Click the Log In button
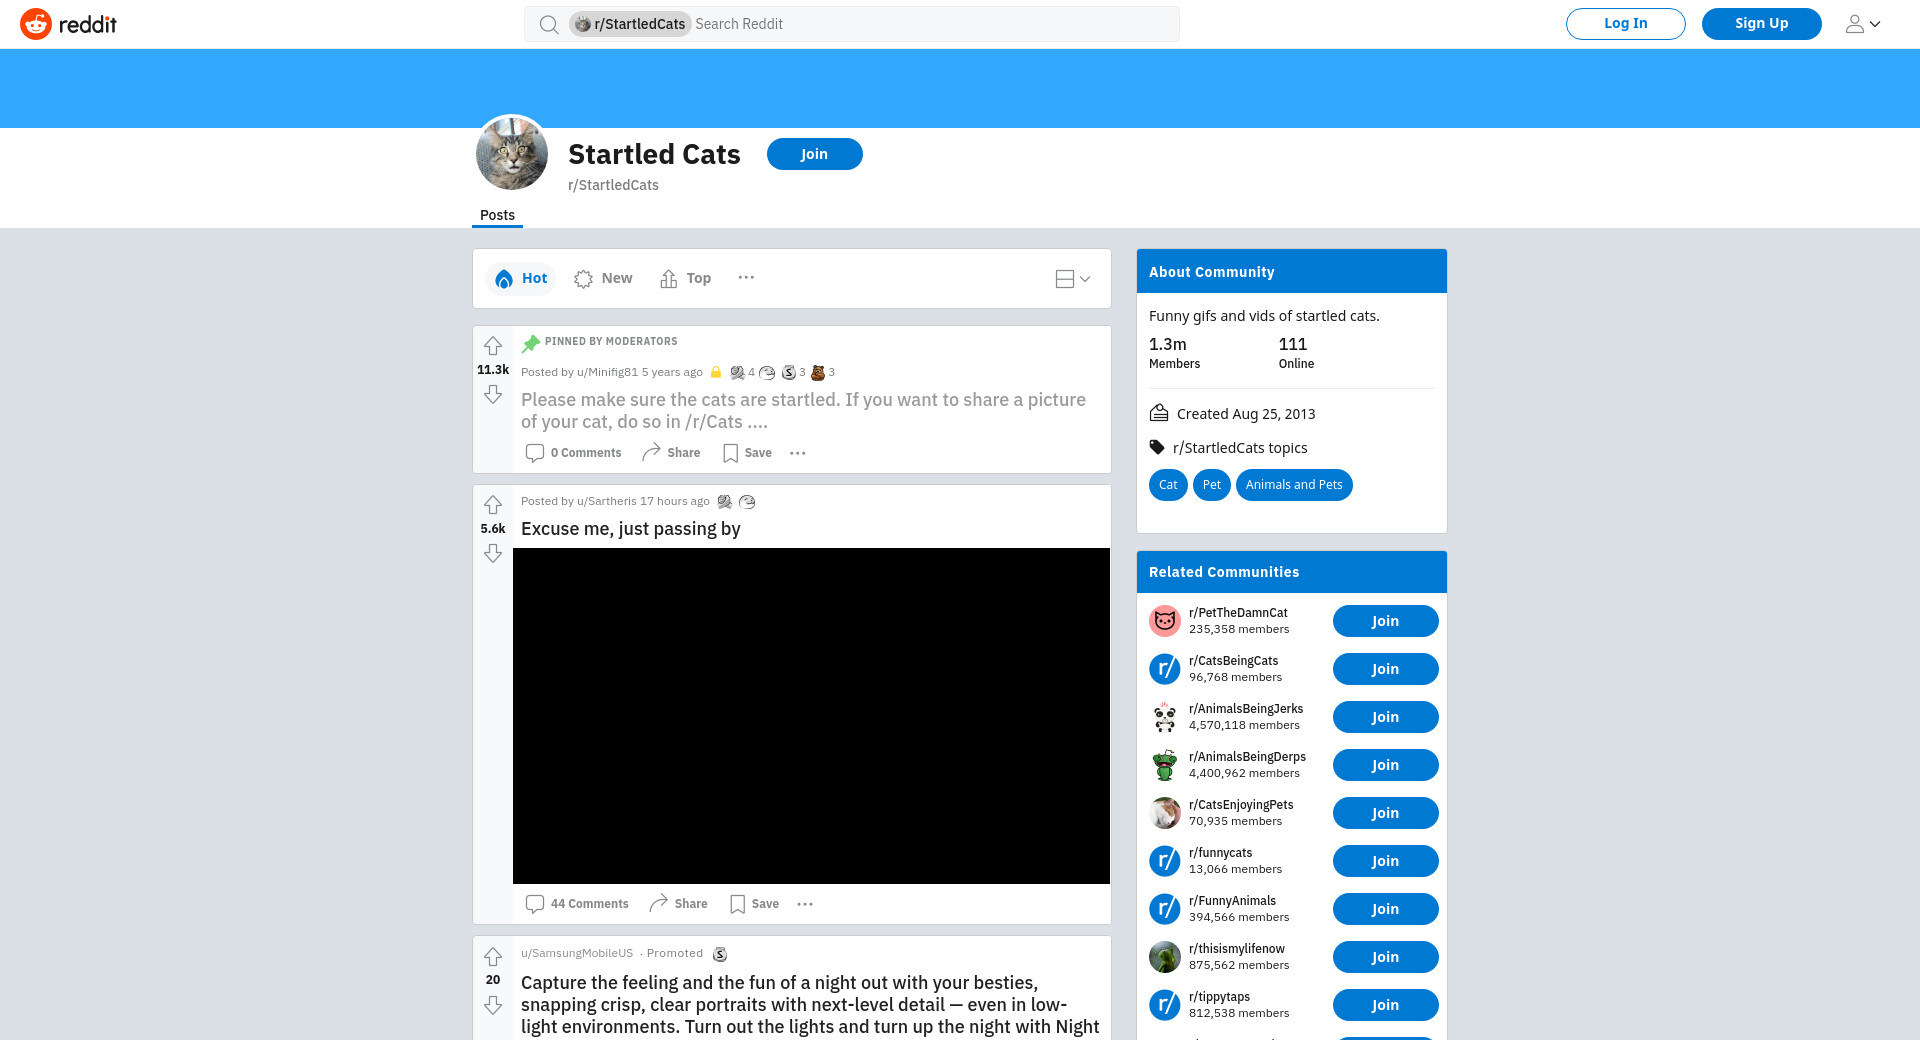 [1625, 24]
